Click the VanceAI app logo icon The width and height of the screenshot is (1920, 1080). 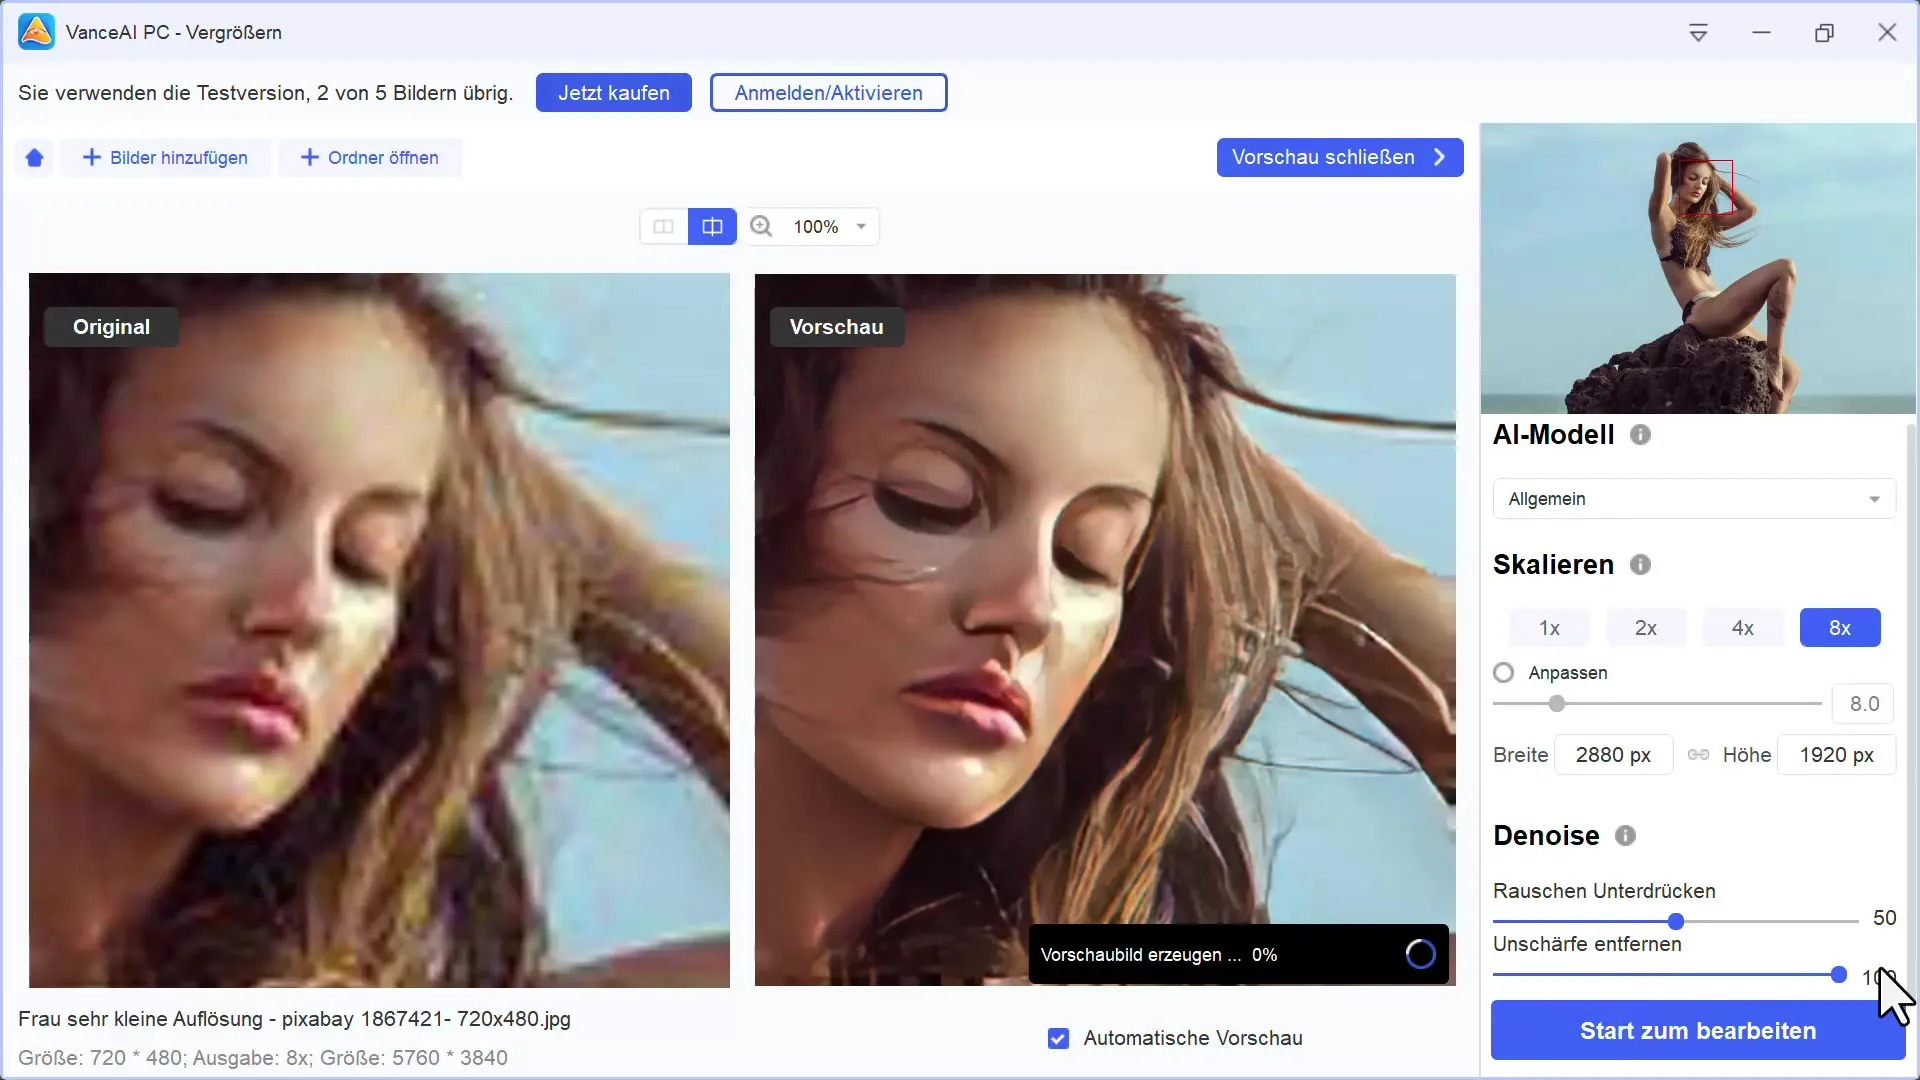[x=37, y=32]
